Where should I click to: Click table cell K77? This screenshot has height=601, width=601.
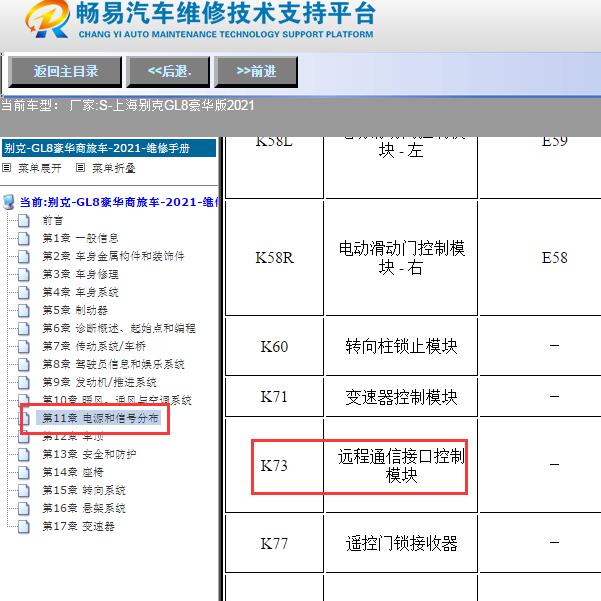pyautogui.click(x=274, y=544)
